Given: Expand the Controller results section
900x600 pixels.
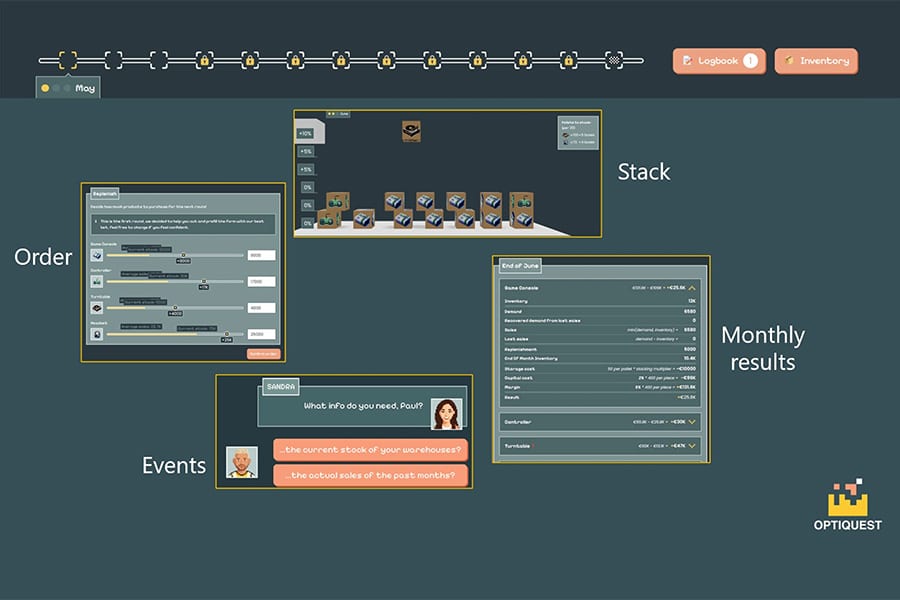Looking at the screenshot, I should tap(692, 421).
